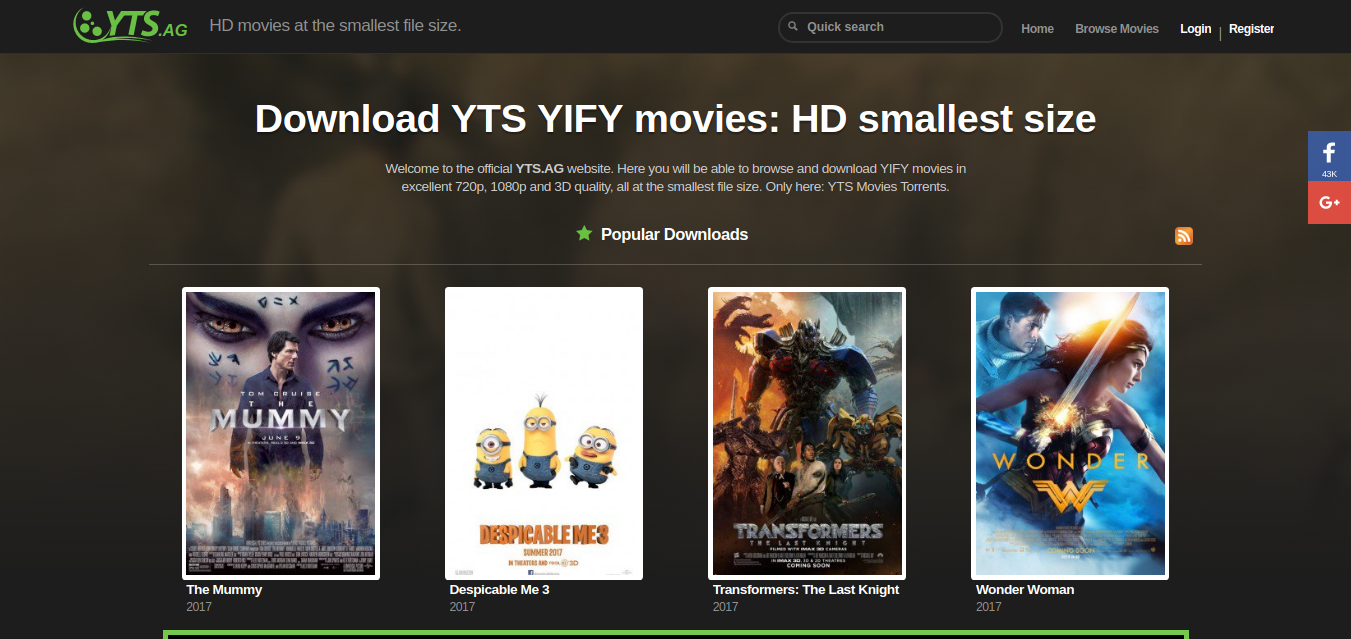Go to the Home page
Image resolution: width=1351 pixels, height=639 pixels.
(1037, 29)
